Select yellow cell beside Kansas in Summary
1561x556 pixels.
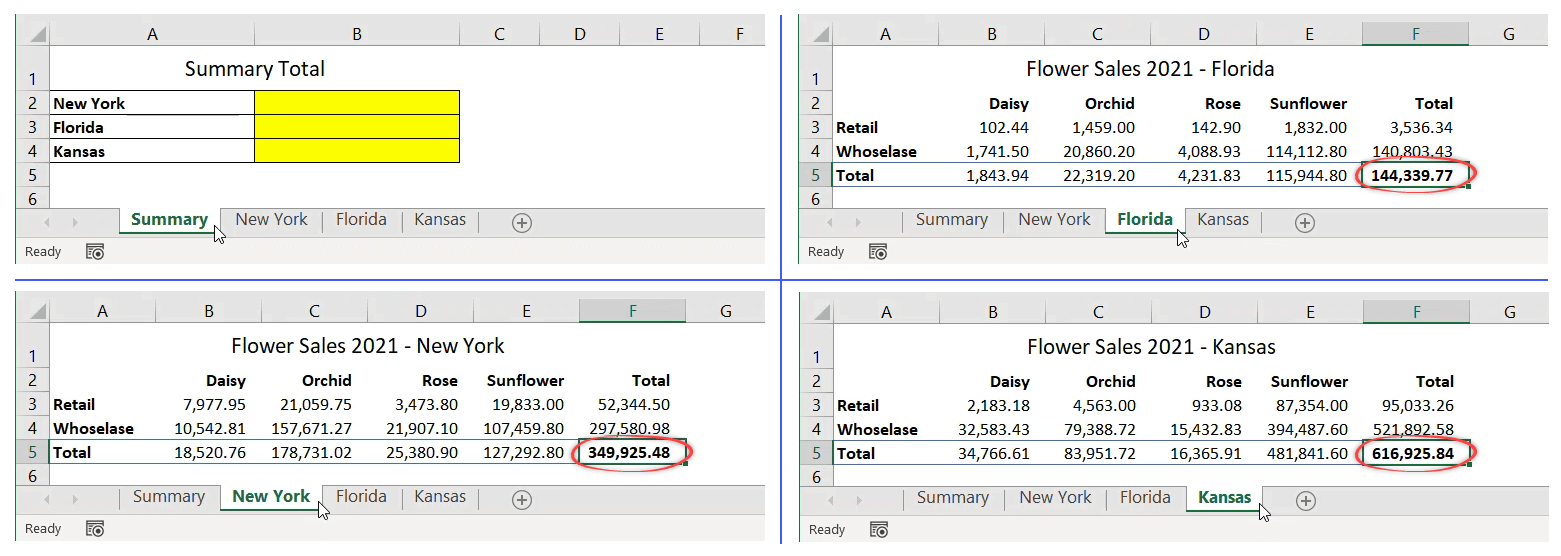click(357, 151)
